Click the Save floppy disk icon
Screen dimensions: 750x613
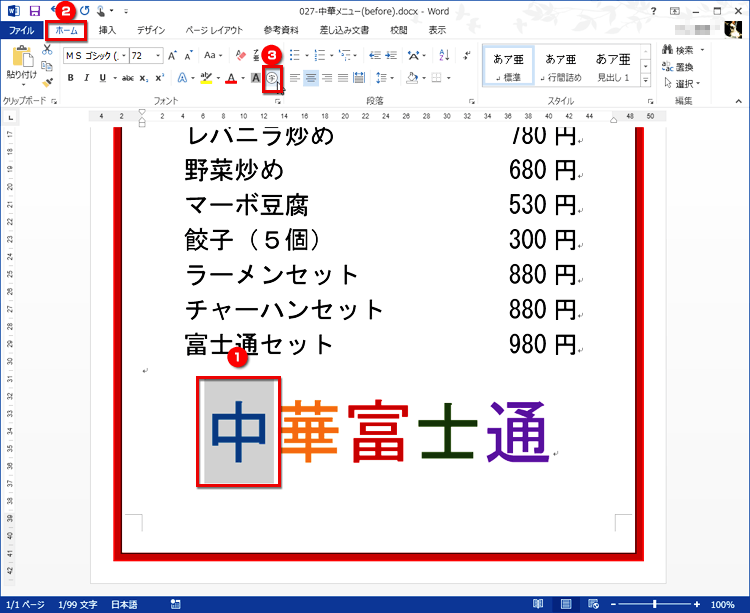[x=34, y=11]
